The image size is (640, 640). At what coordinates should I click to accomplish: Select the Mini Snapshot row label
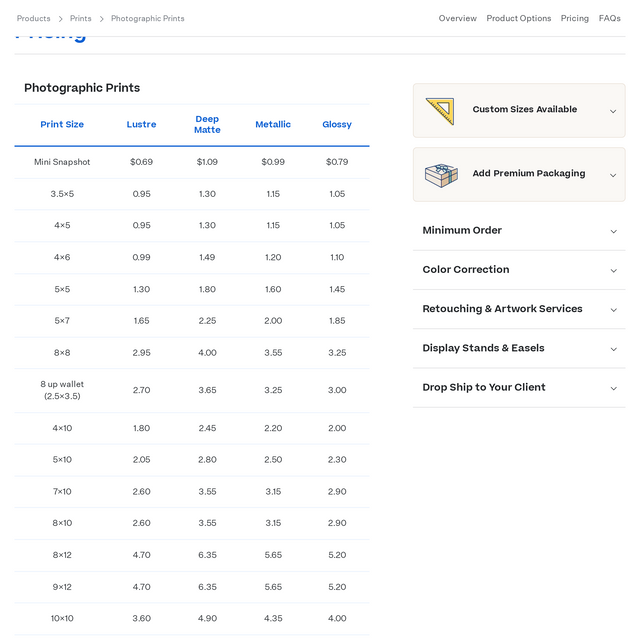(62, 162)
